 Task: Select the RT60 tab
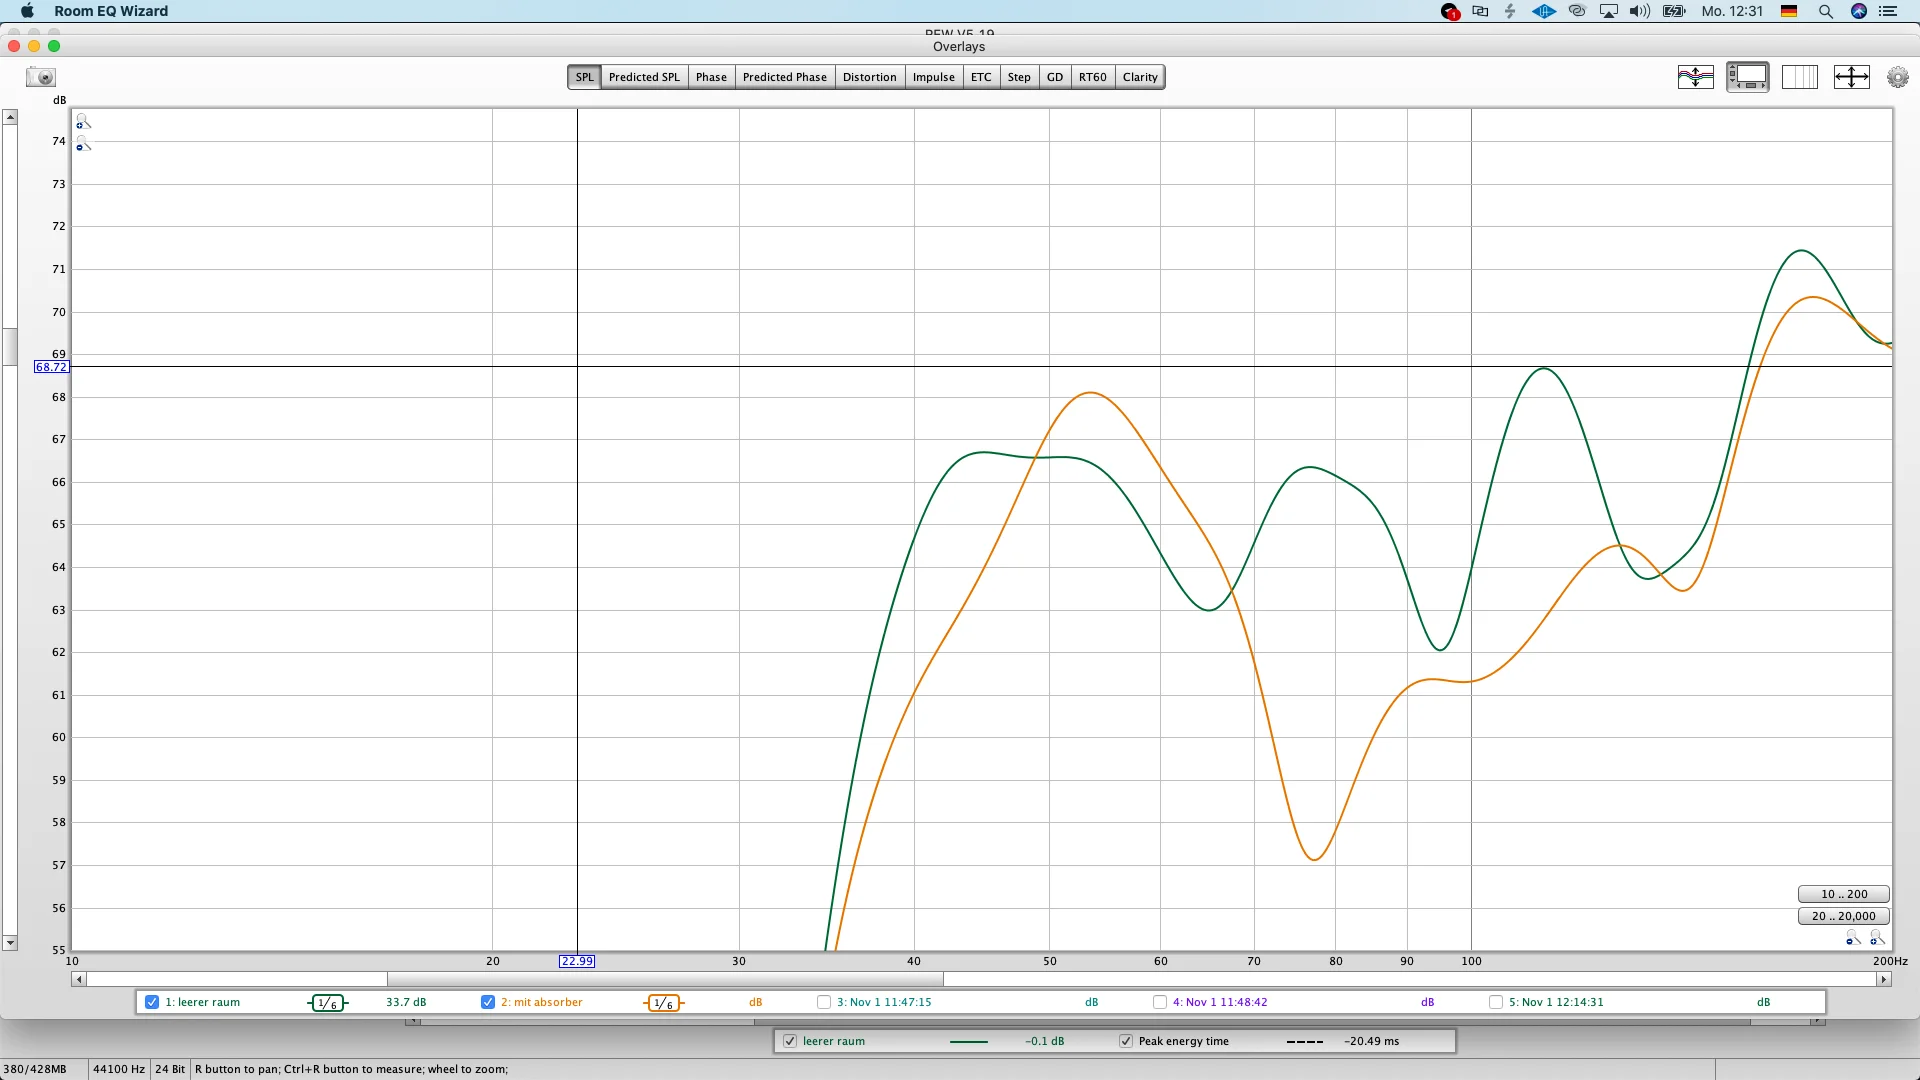pyautogui.click(x=1092, y=77)
